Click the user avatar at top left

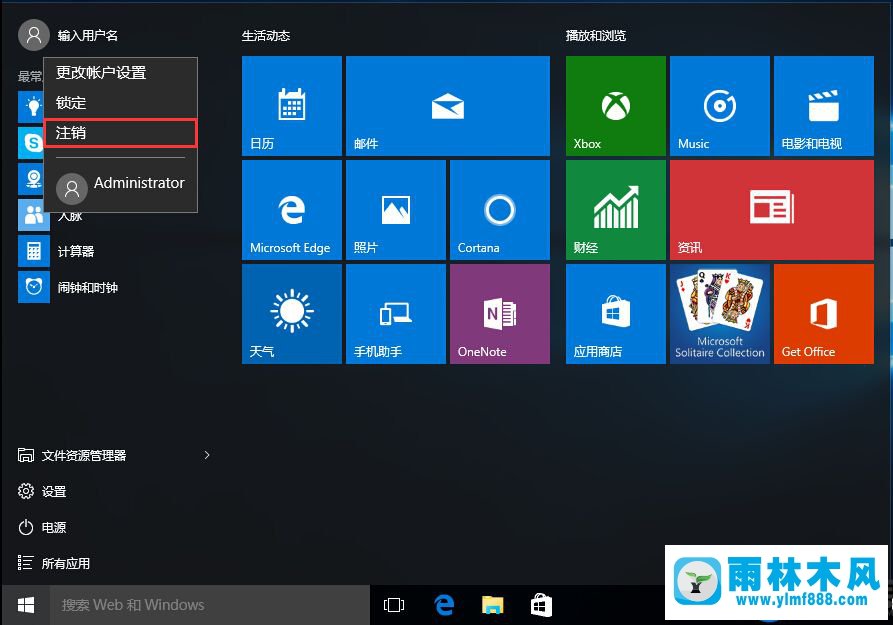34,35
